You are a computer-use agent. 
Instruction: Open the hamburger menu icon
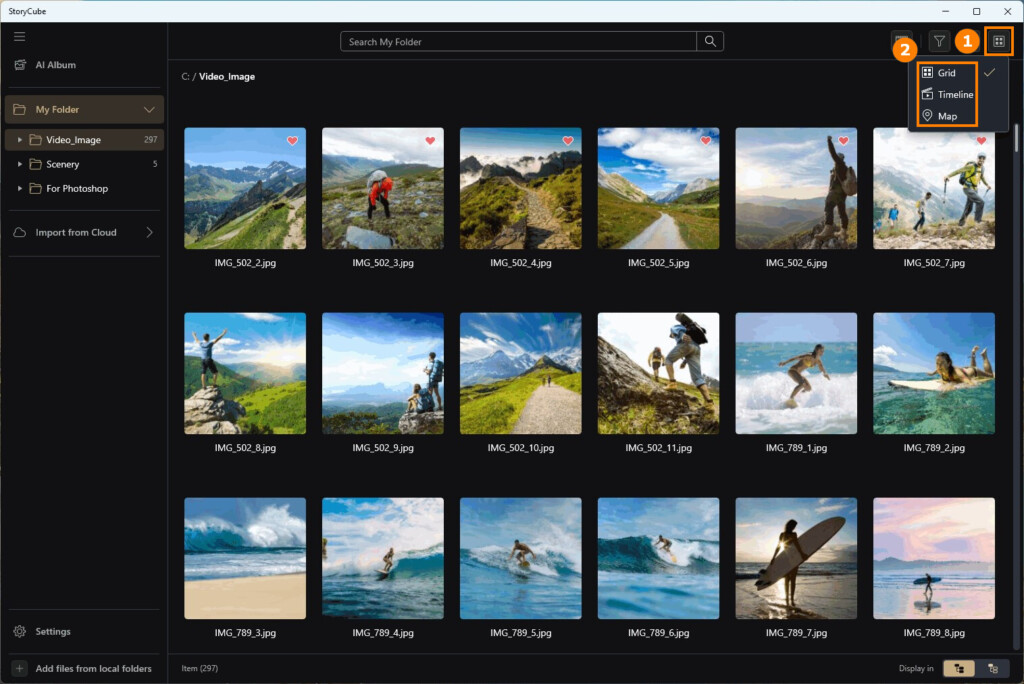20,37
